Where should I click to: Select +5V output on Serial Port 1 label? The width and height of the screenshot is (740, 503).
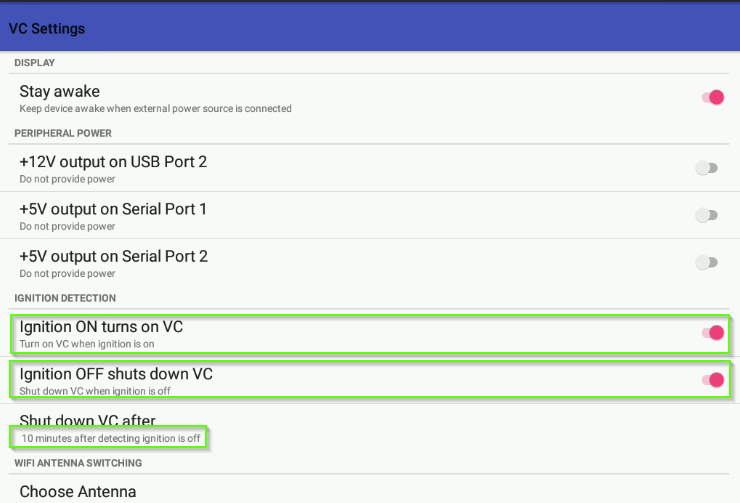113,209
